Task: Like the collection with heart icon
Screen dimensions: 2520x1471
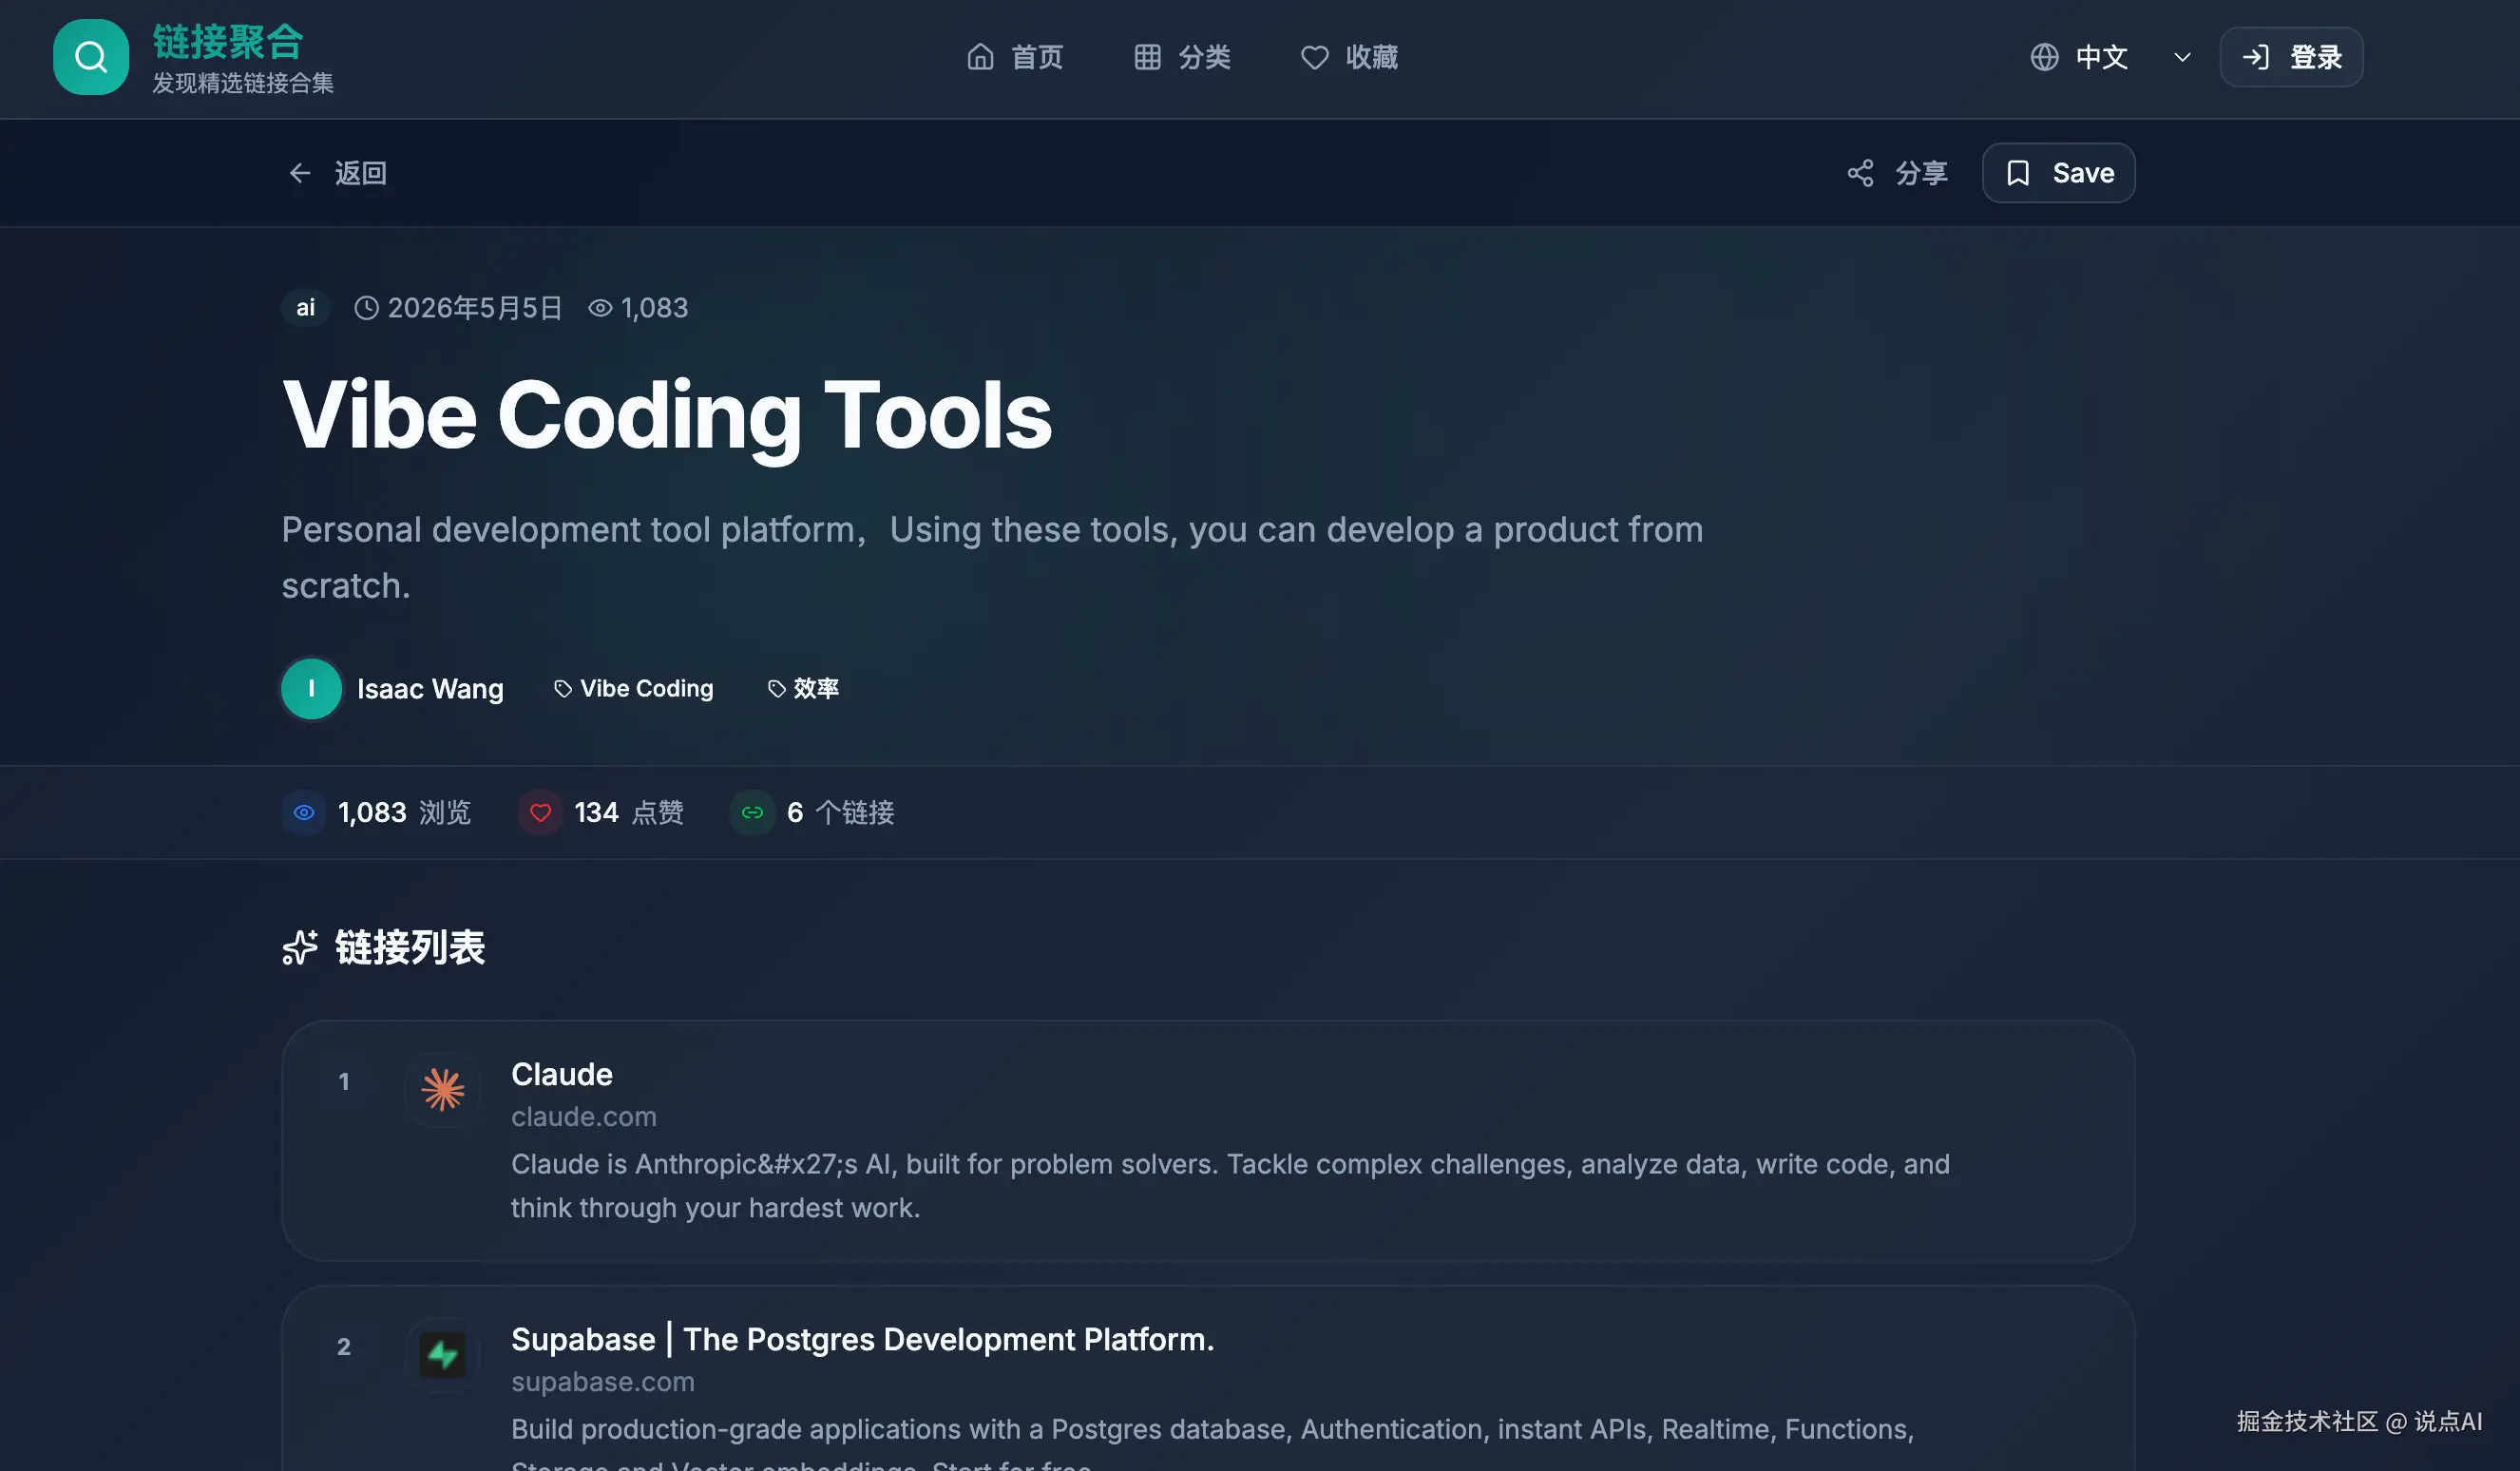Action: click(540, 813)
